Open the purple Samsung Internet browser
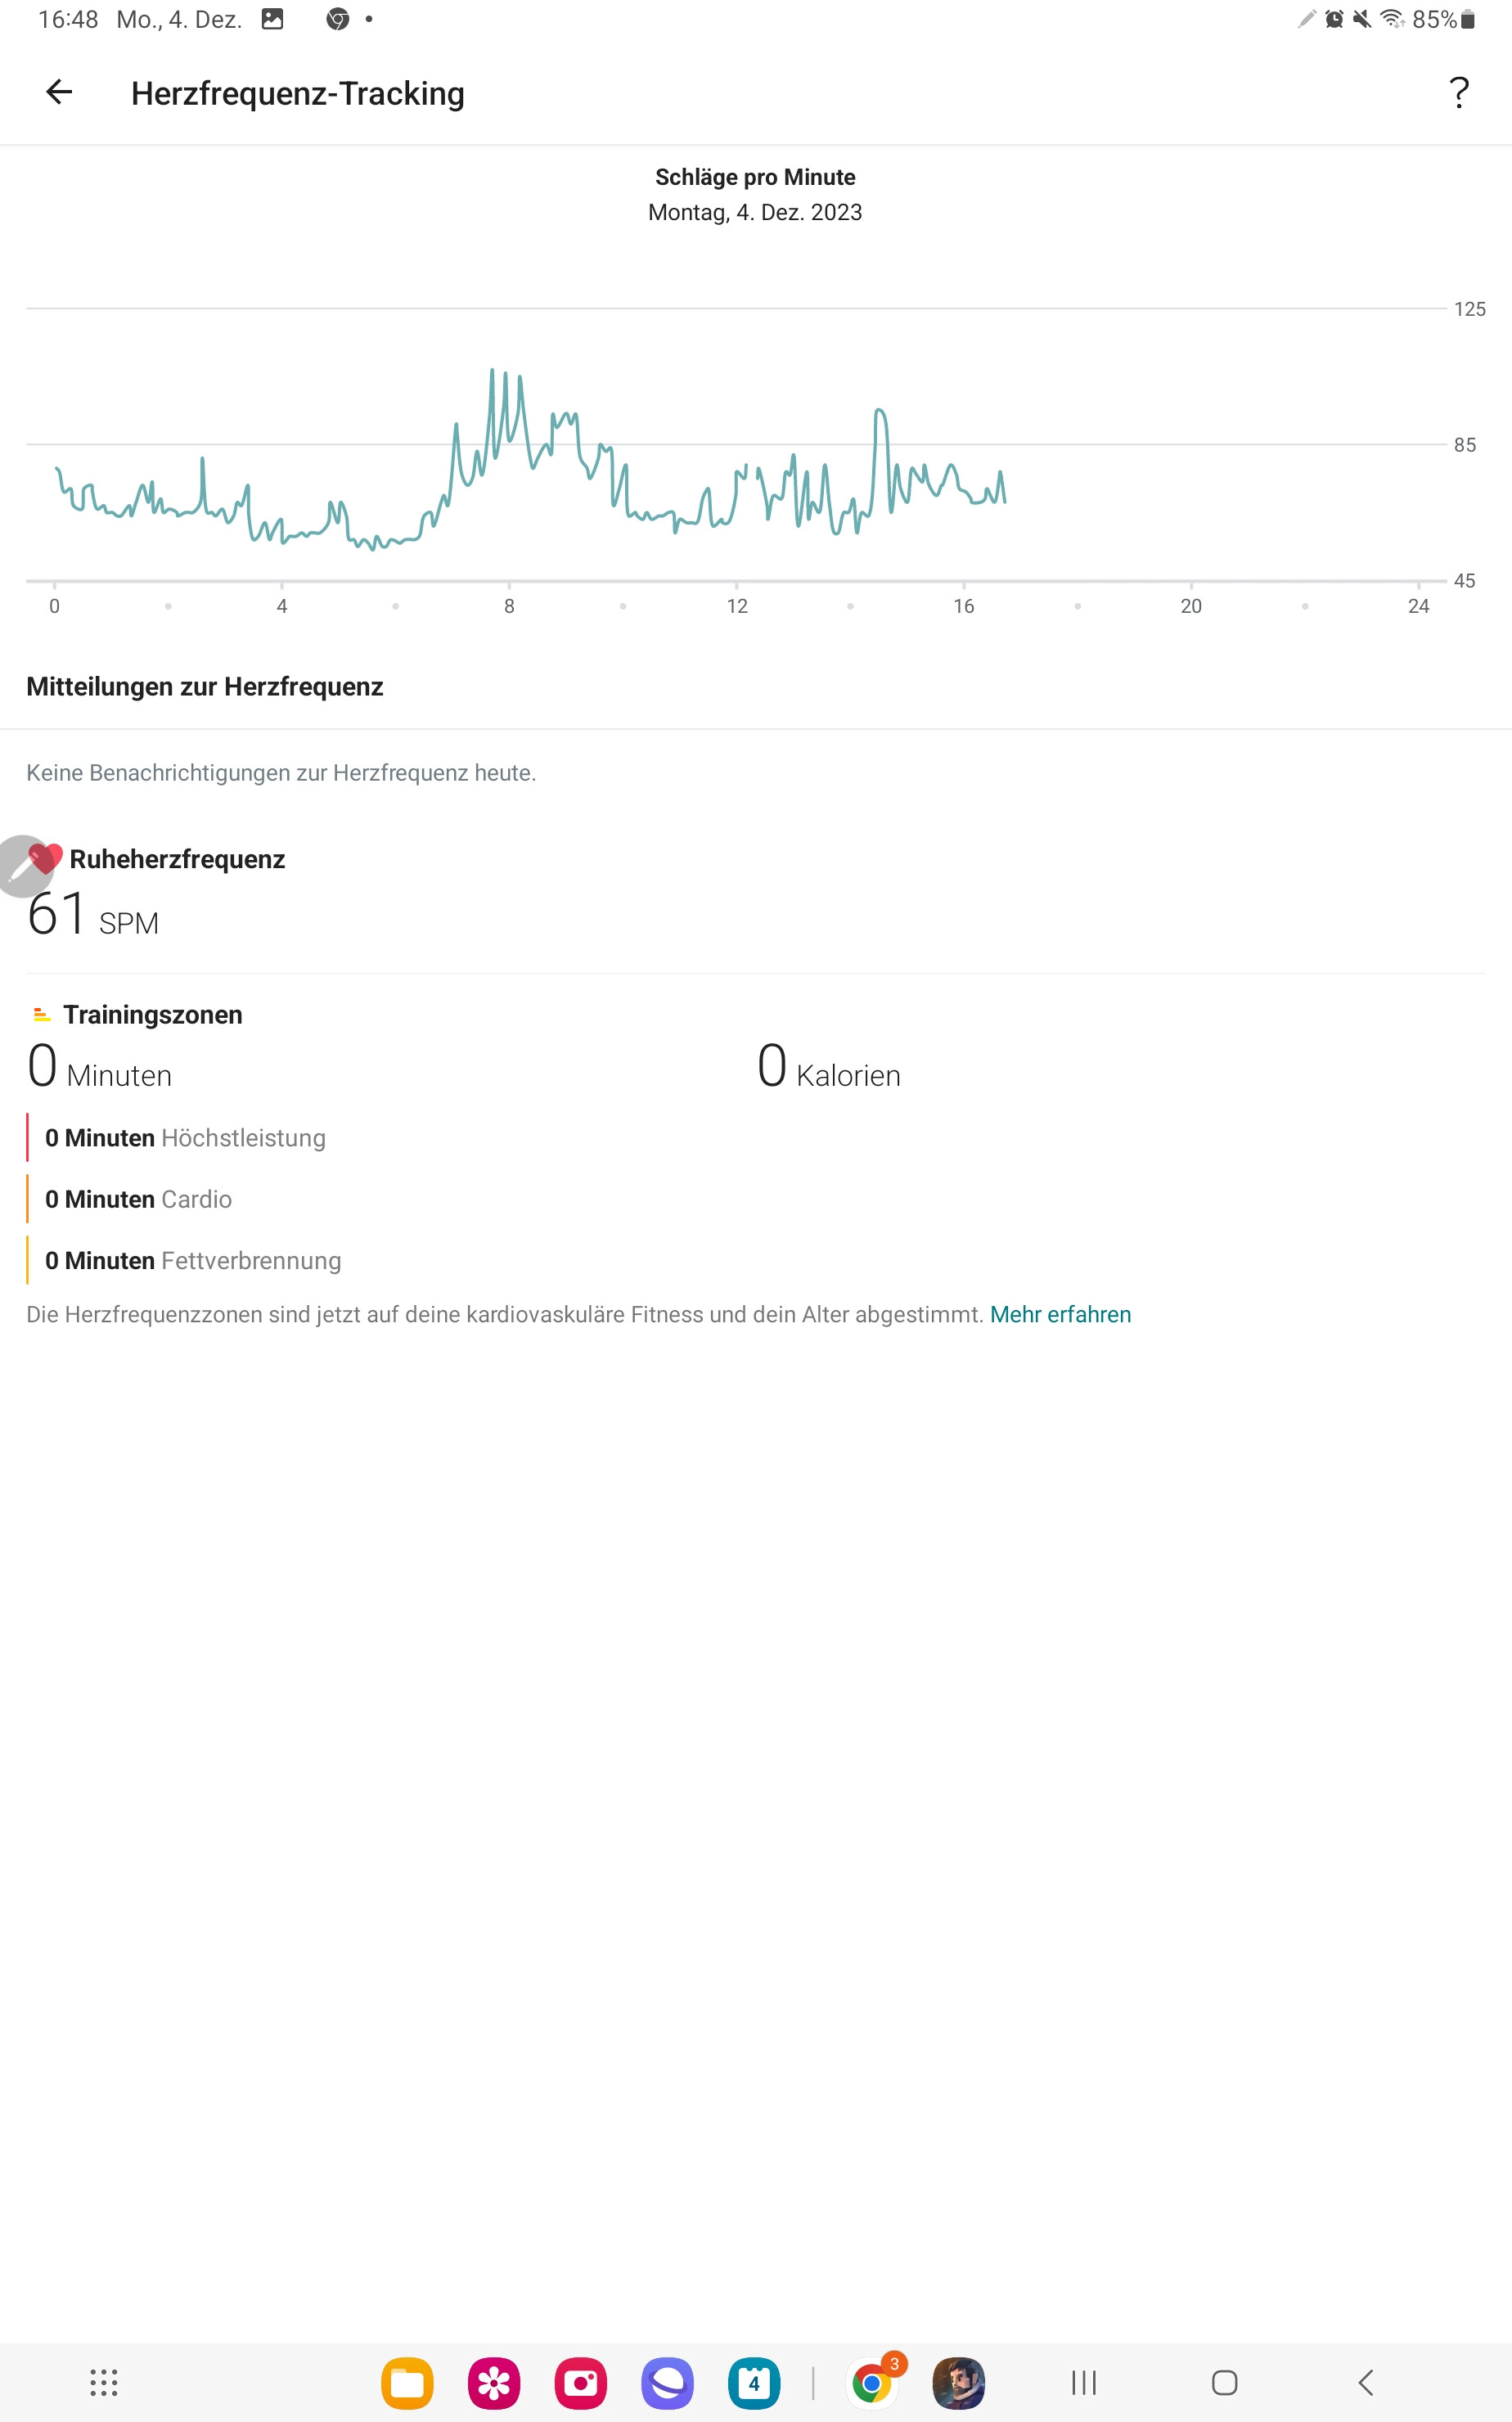This screenshot has width=1512, height=2422. 667,2383
